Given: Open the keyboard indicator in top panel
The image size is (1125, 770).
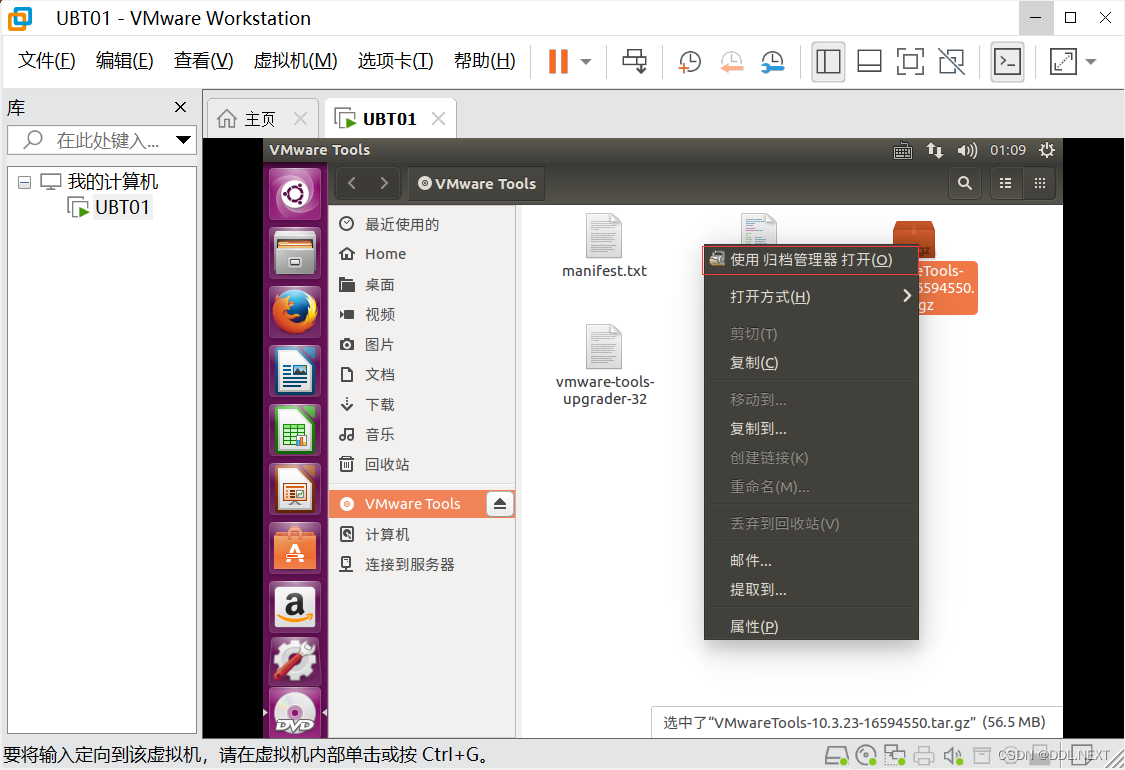Looking at the screenshot, I should [903, 151].
